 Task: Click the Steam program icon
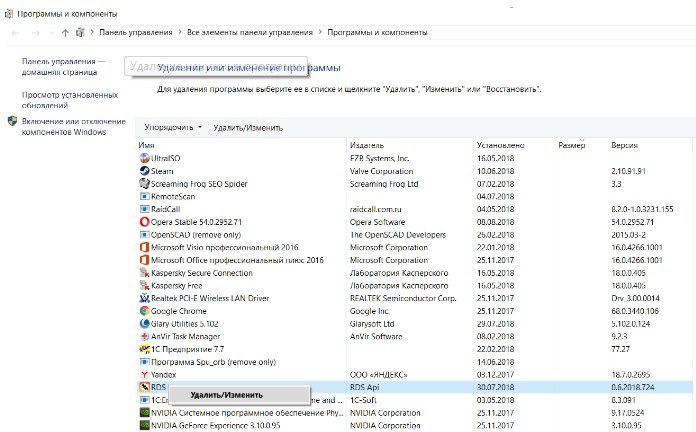tap(144, 171)
